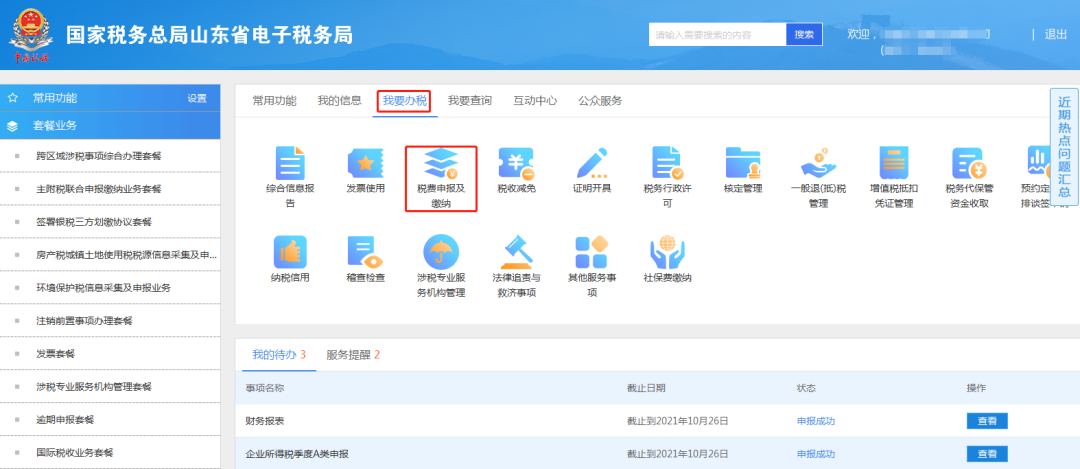1080x469 pixels.
Task: Switch to 我要查询 tab
Action: tap(470, 101)
